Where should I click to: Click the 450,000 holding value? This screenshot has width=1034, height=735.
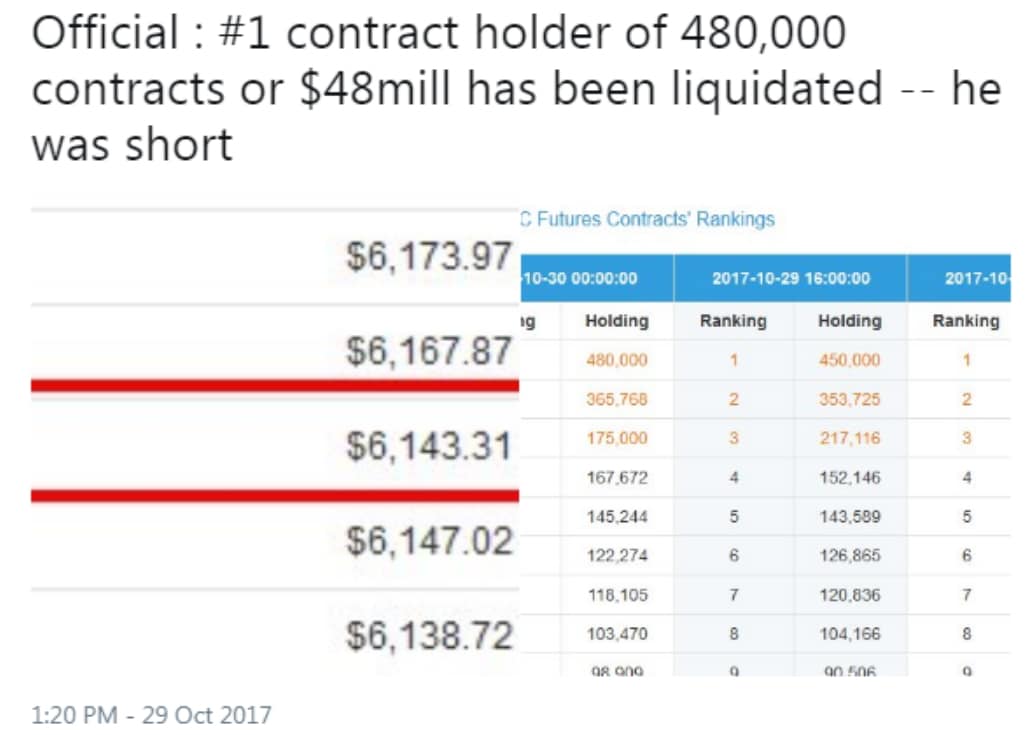point(849,360)
